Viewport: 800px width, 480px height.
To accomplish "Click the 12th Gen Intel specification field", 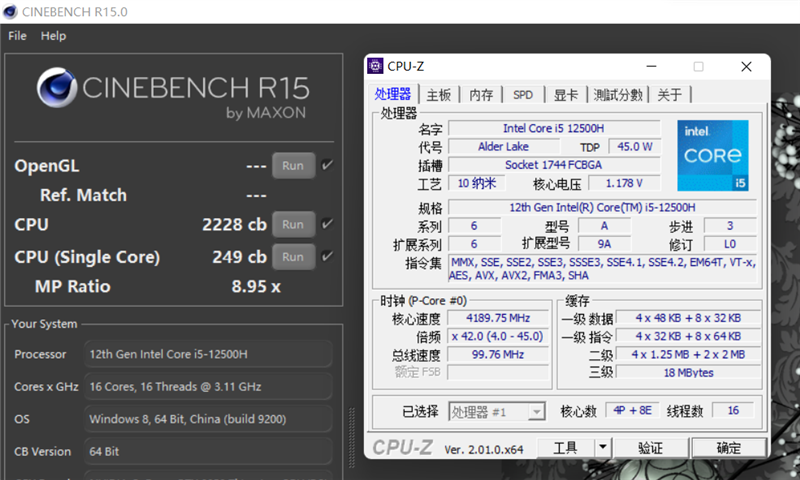I will pos(603,207).
